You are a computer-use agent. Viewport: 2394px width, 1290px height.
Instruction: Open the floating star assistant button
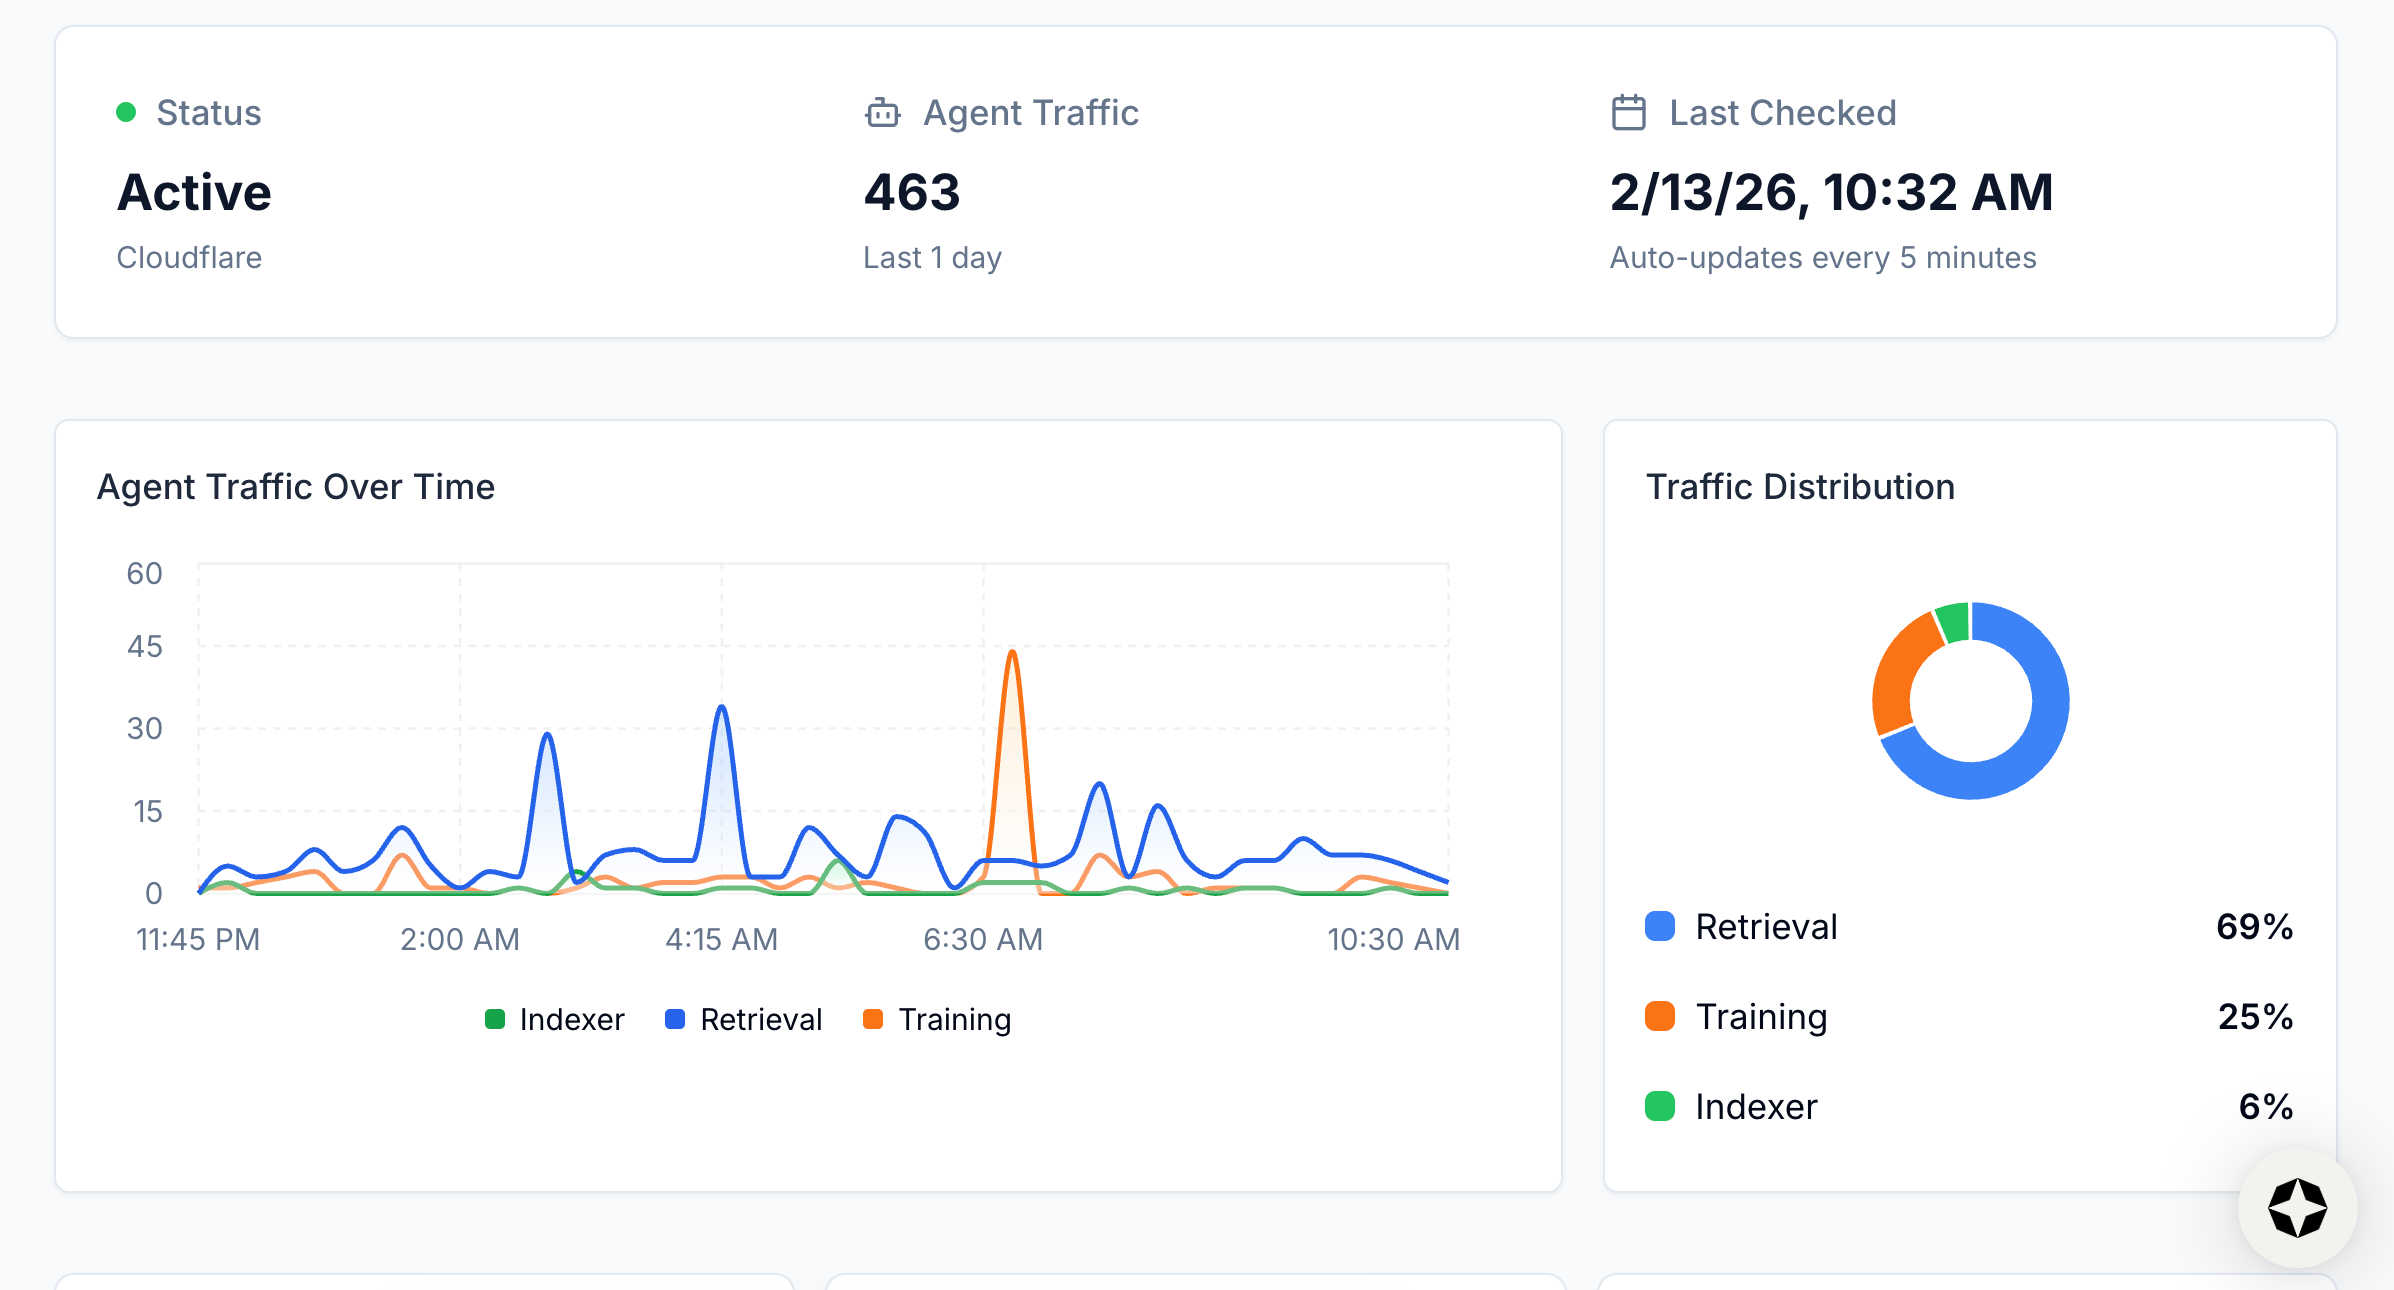(2296, 1207)
